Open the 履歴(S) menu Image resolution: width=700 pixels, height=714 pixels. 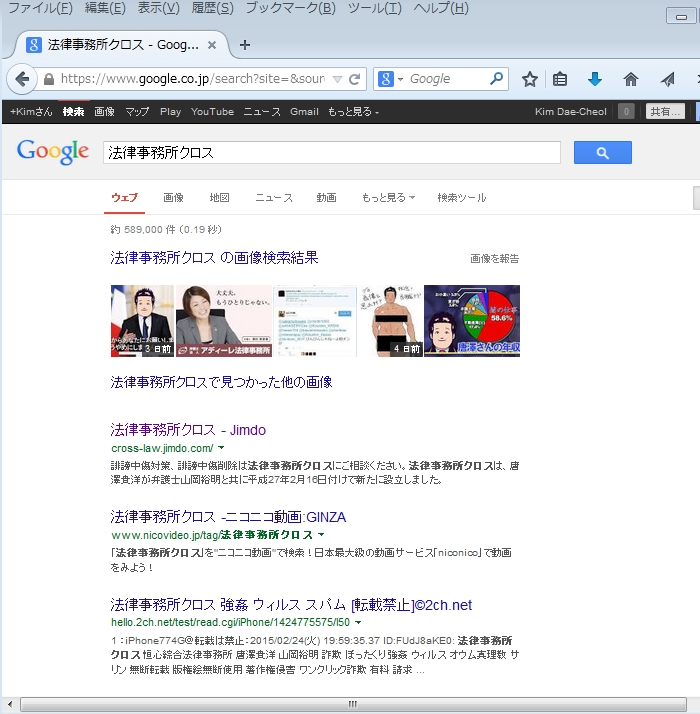(x=212, y=8)
